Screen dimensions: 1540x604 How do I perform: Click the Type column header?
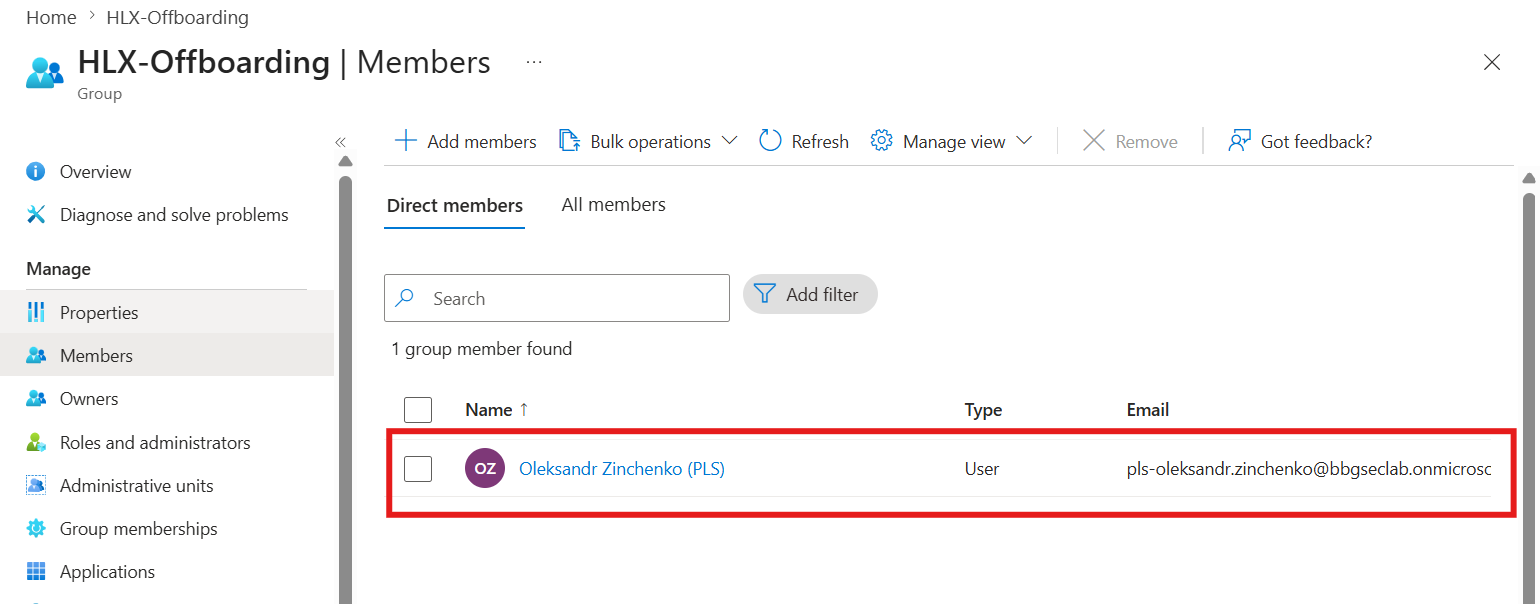983,410
